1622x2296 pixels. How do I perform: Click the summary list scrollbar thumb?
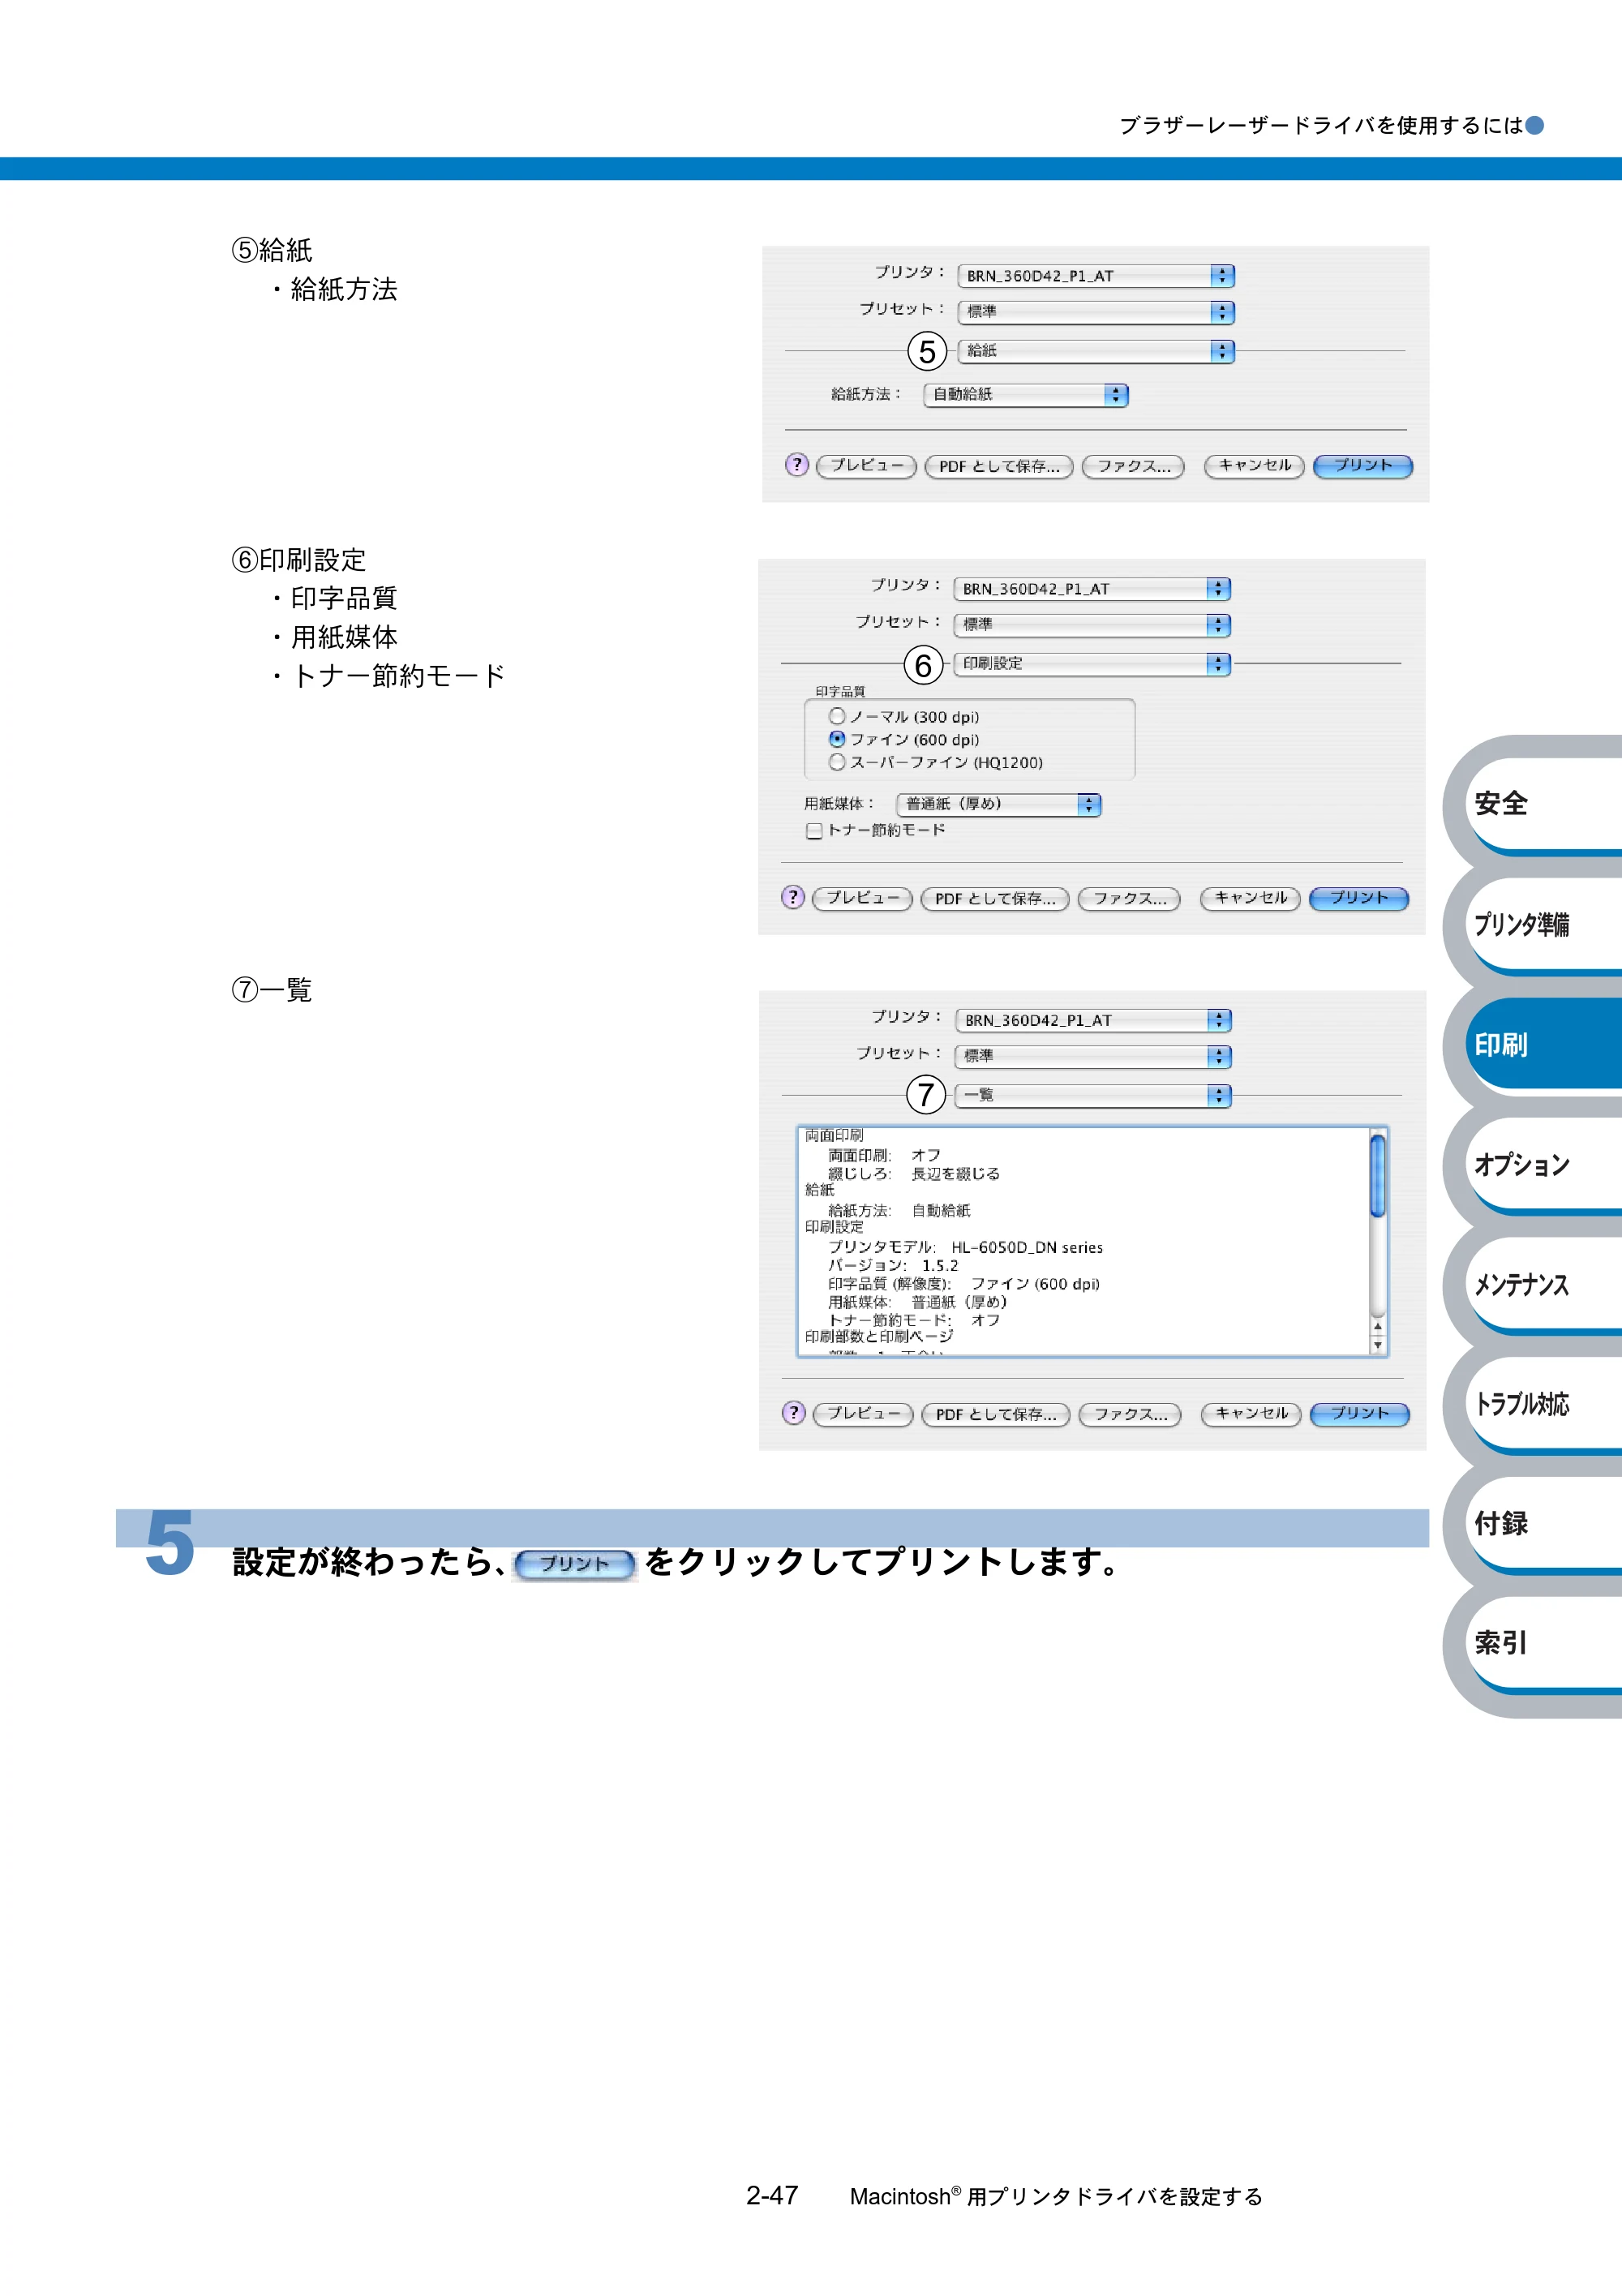[1378, 1176]
